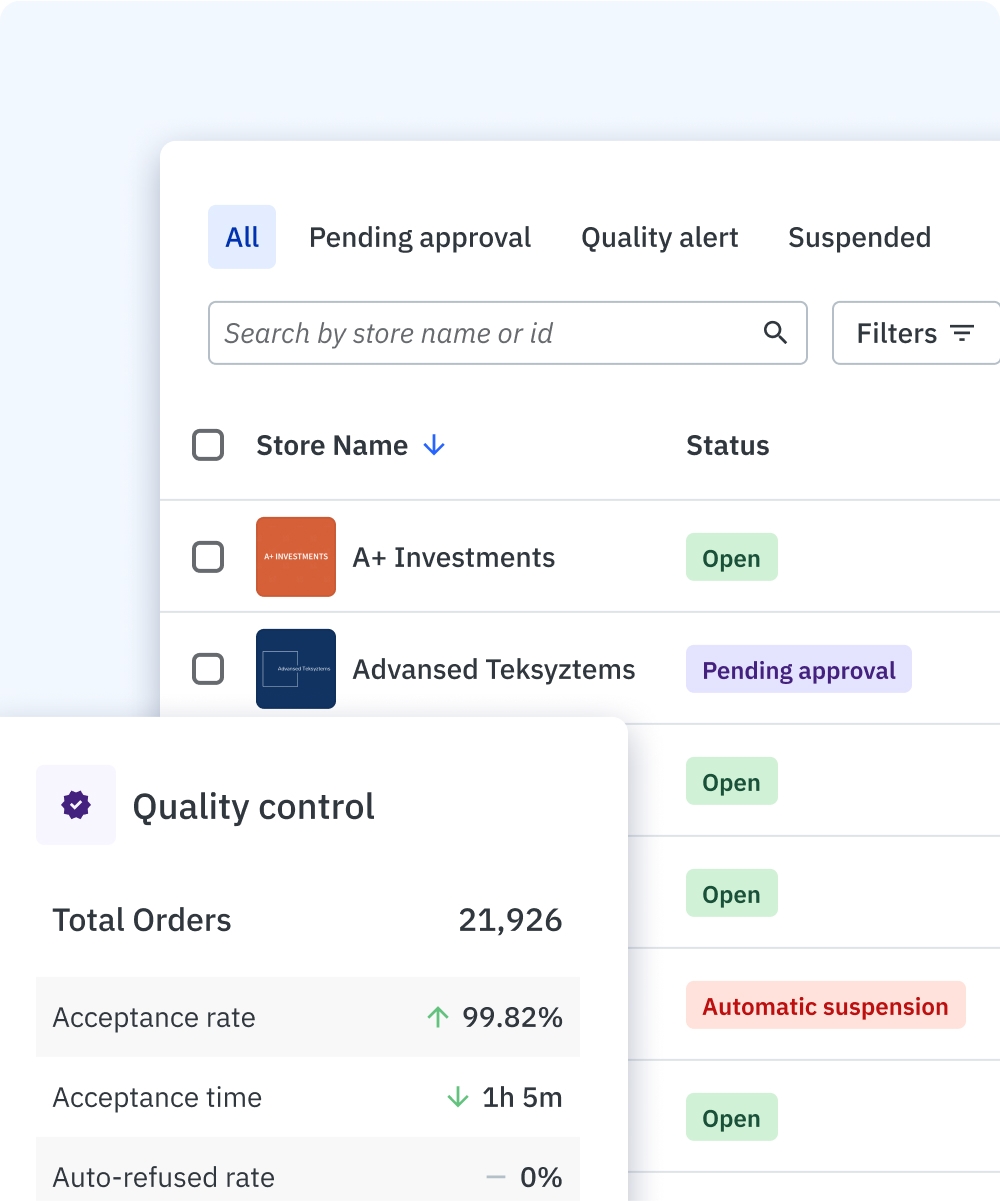Click the search magnifier icon
Viewport: 1000px width, 1201px height.
pos(775,333)
